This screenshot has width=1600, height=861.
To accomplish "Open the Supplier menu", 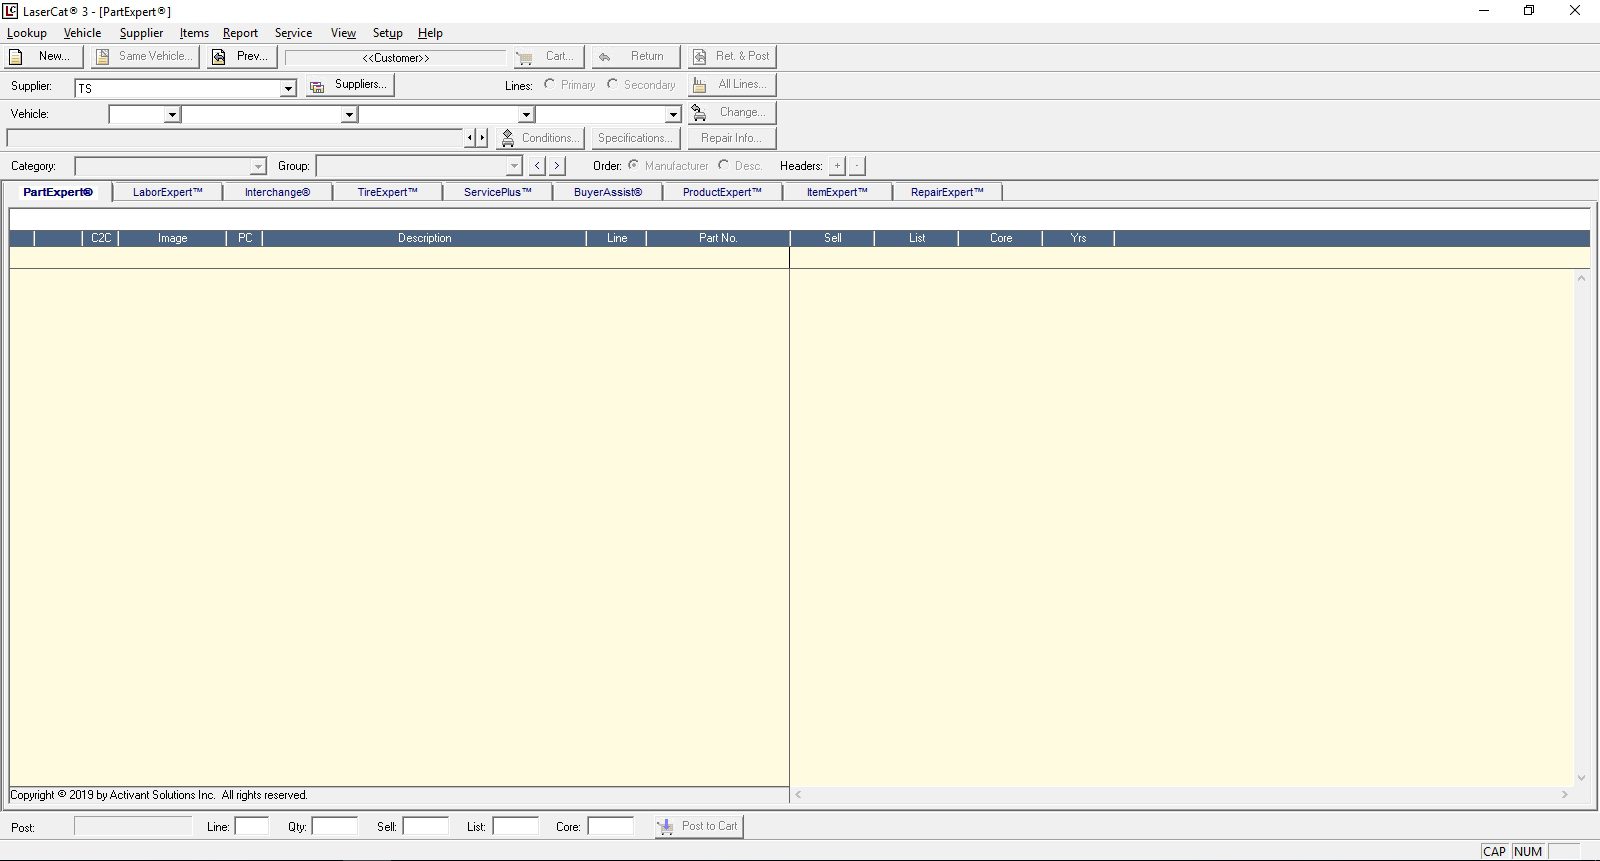I will 141,33.
